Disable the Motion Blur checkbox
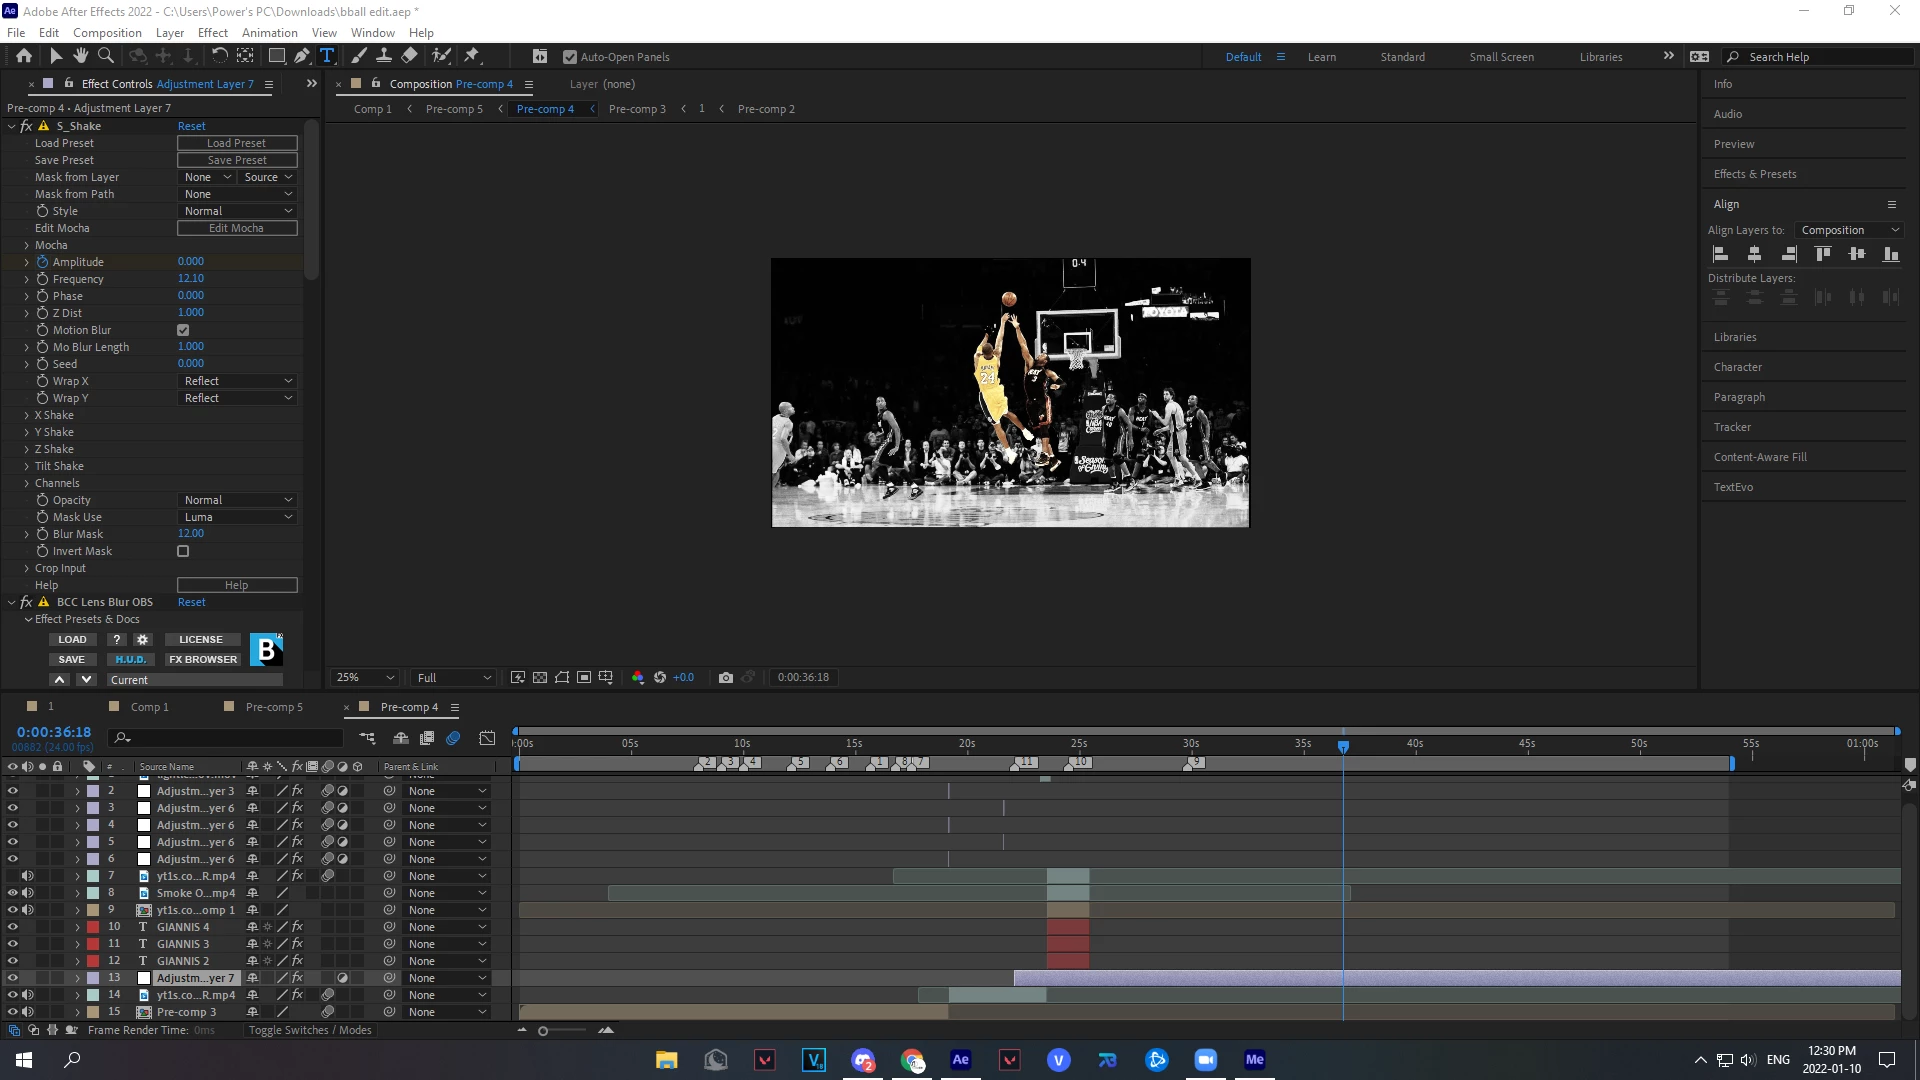 tap(183, 330)
